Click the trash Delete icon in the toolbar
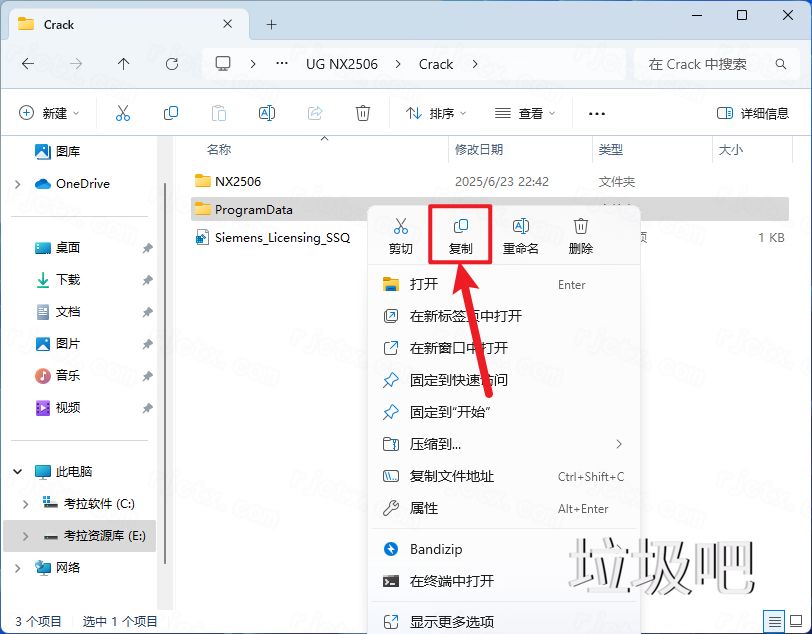 (x=363, y=112)
